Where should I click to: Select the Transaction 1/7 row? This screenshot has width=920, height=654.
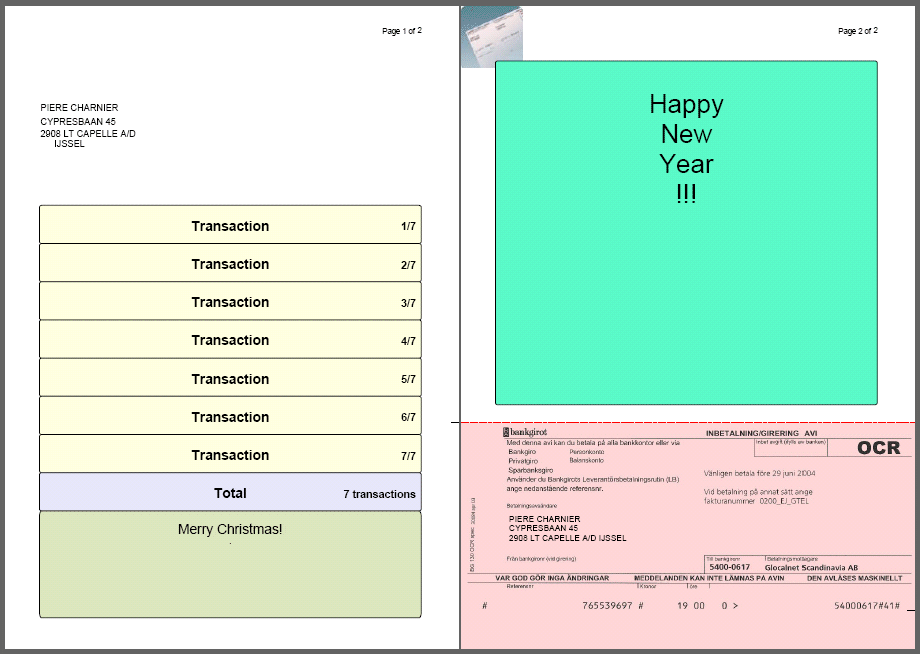(230, 225)
